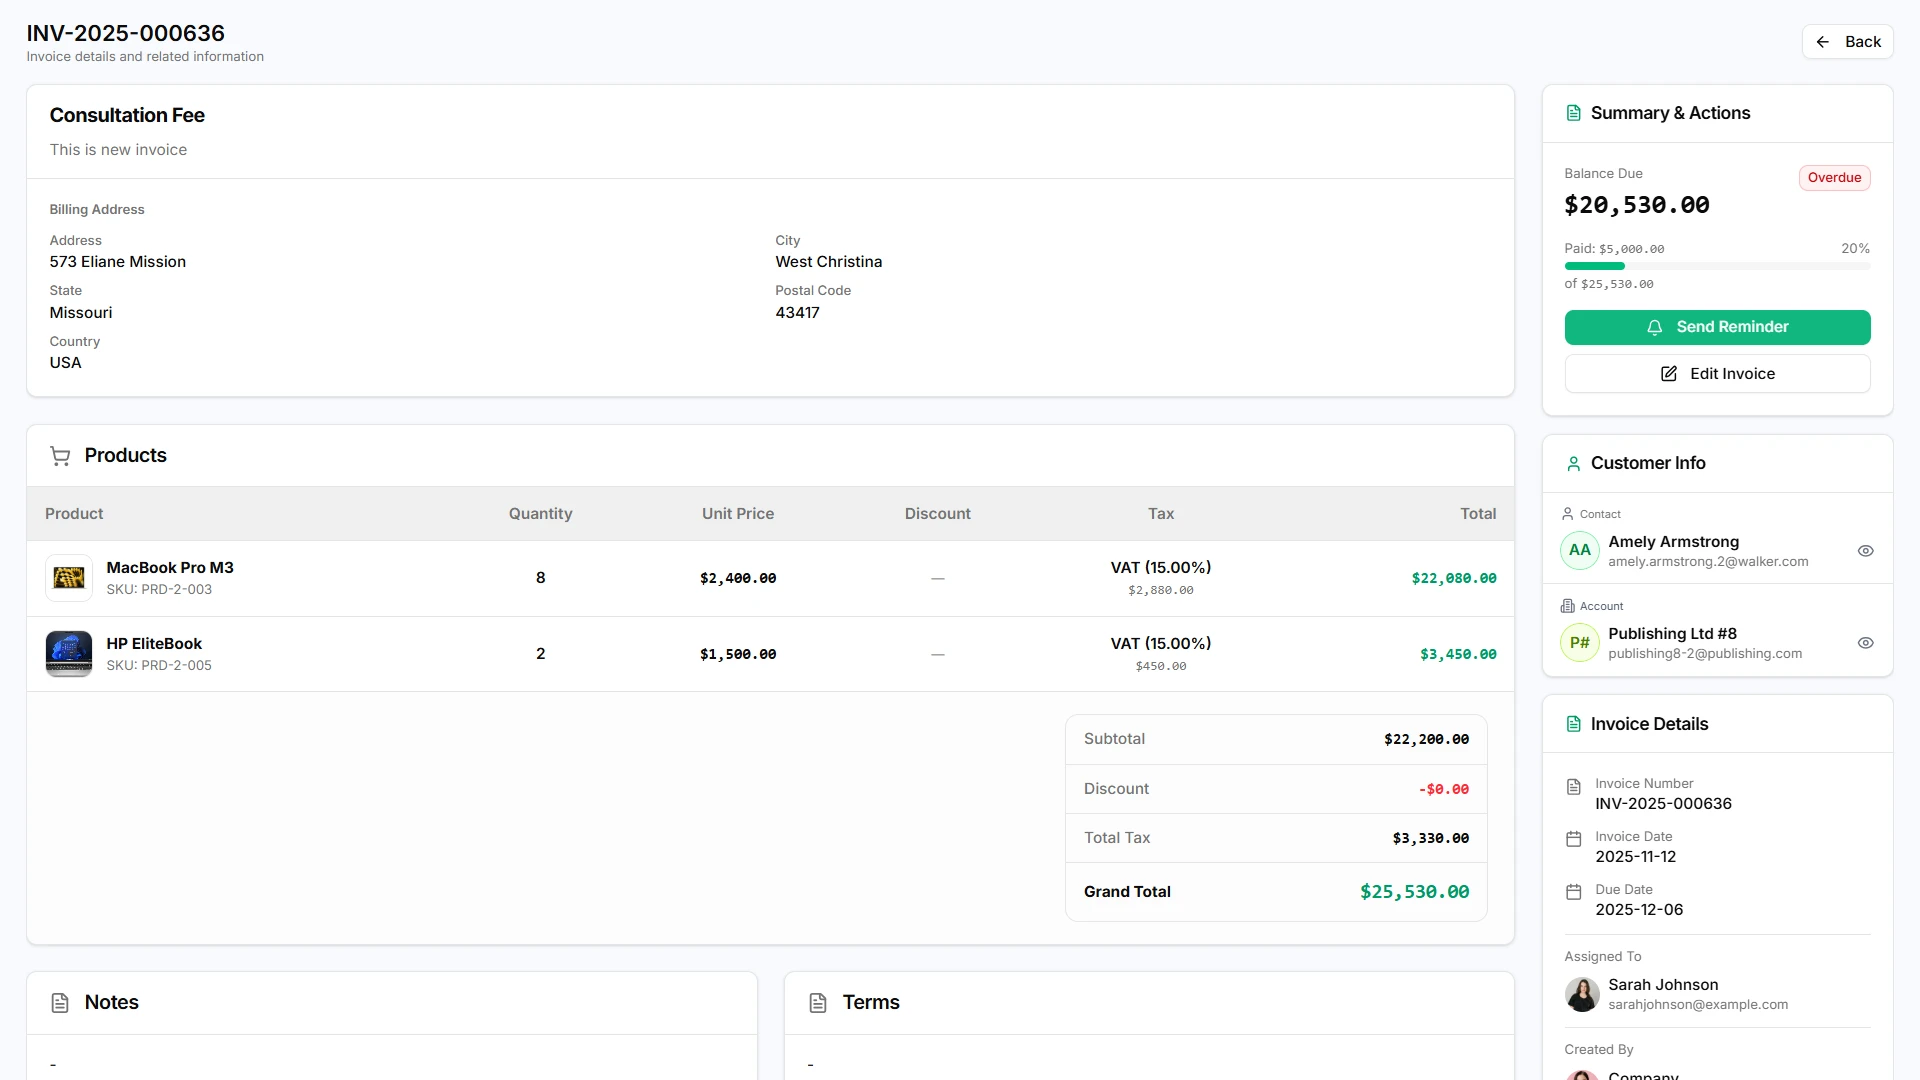Click the 20% paid percentage
This screenshot has width=1920, height=1080.
coord(1855,249)
